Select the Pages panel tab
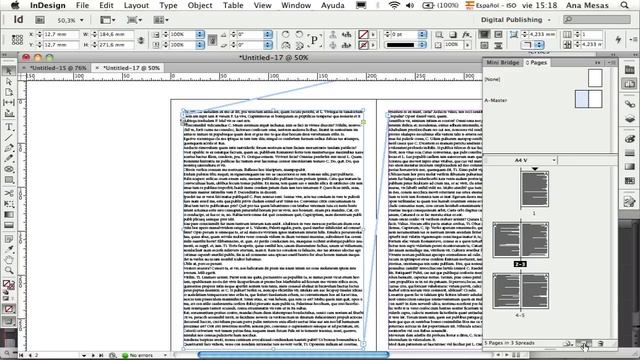640x360 pixels. pyautogui.click(x=536, y=62)
